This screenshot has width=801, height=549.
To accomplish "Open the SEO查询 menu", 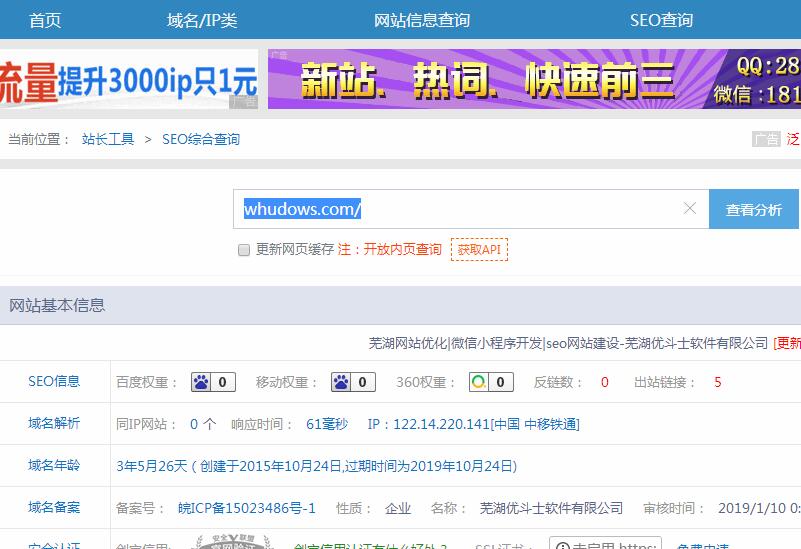I will (660, 20).
